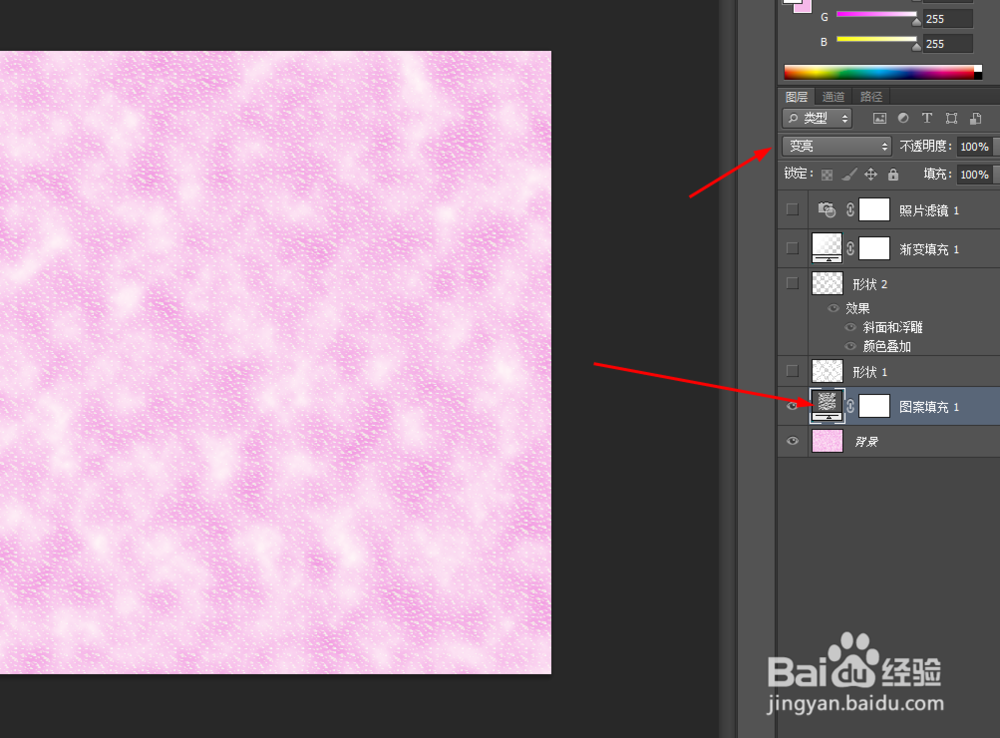Click the pink background color swatch
1000x738 pixels.
804,7
